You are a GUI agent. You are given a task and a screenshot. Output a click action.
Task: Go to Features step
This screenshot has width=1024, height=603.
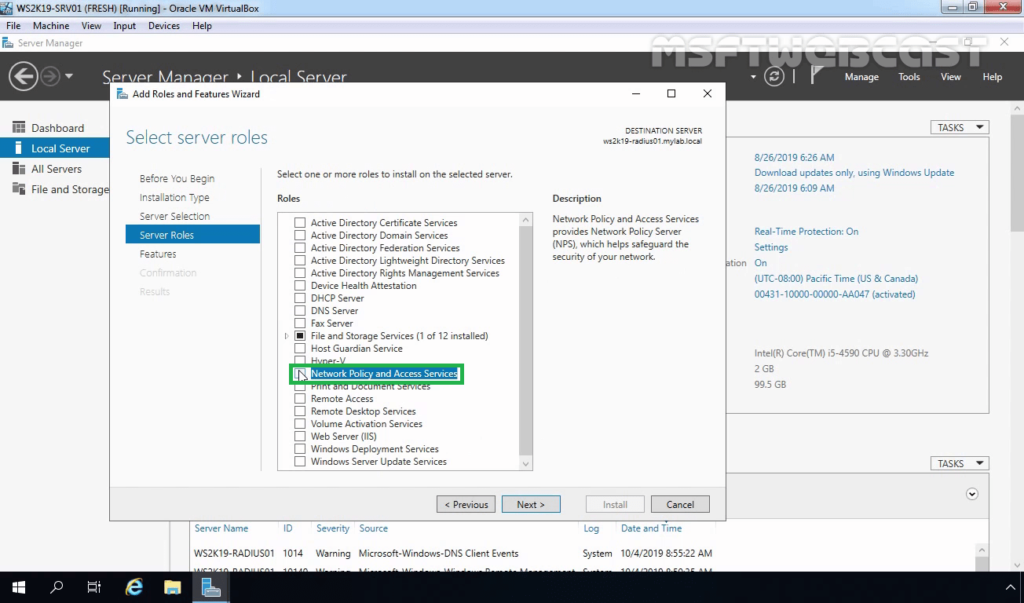(x=158, y=254)
